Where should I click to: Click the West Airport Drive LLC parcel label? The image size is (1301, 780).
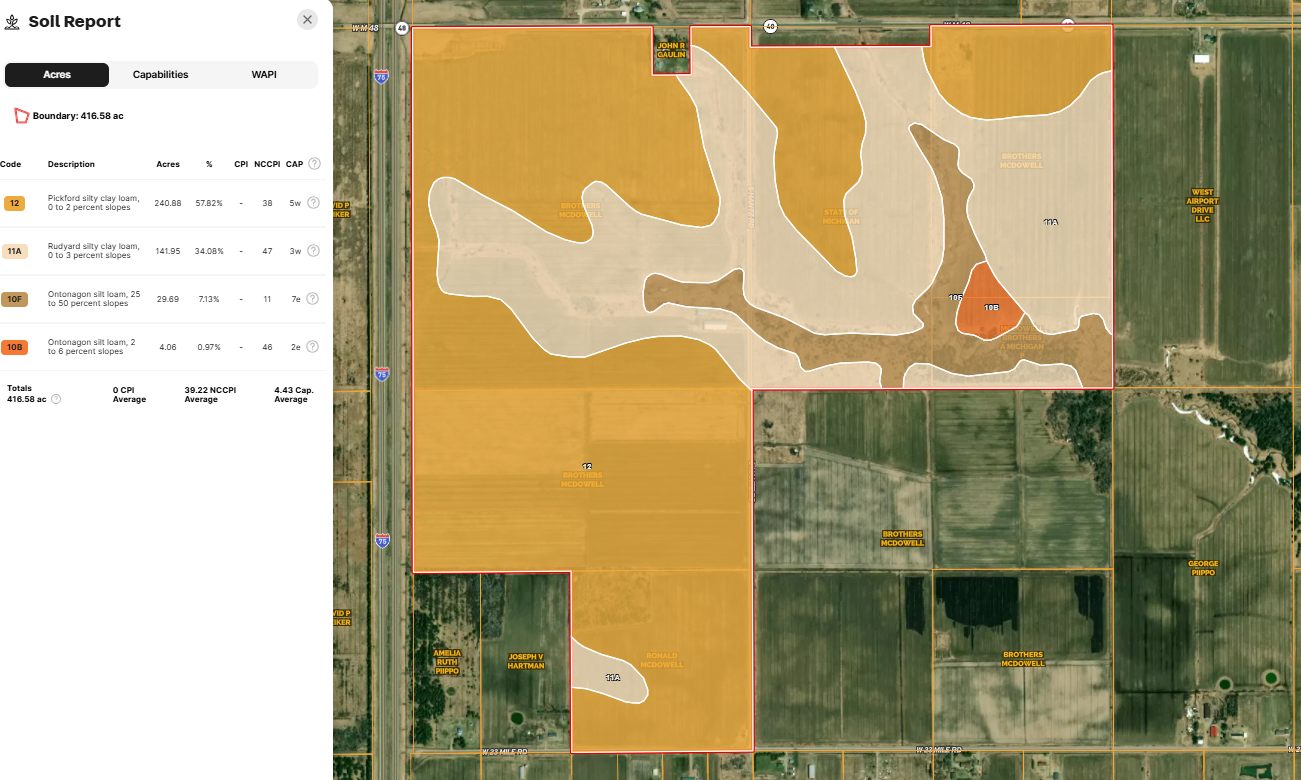click(x=1202, y=205)
